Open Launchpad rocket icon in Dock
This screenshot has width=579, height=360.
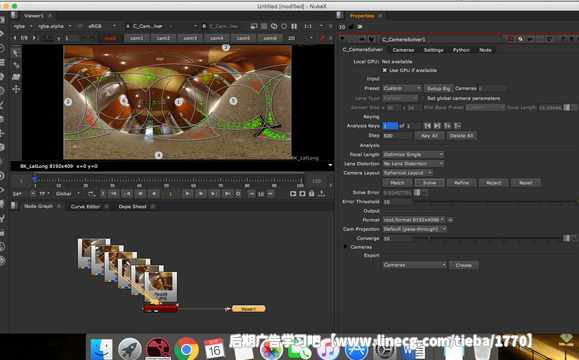point(130,349)
